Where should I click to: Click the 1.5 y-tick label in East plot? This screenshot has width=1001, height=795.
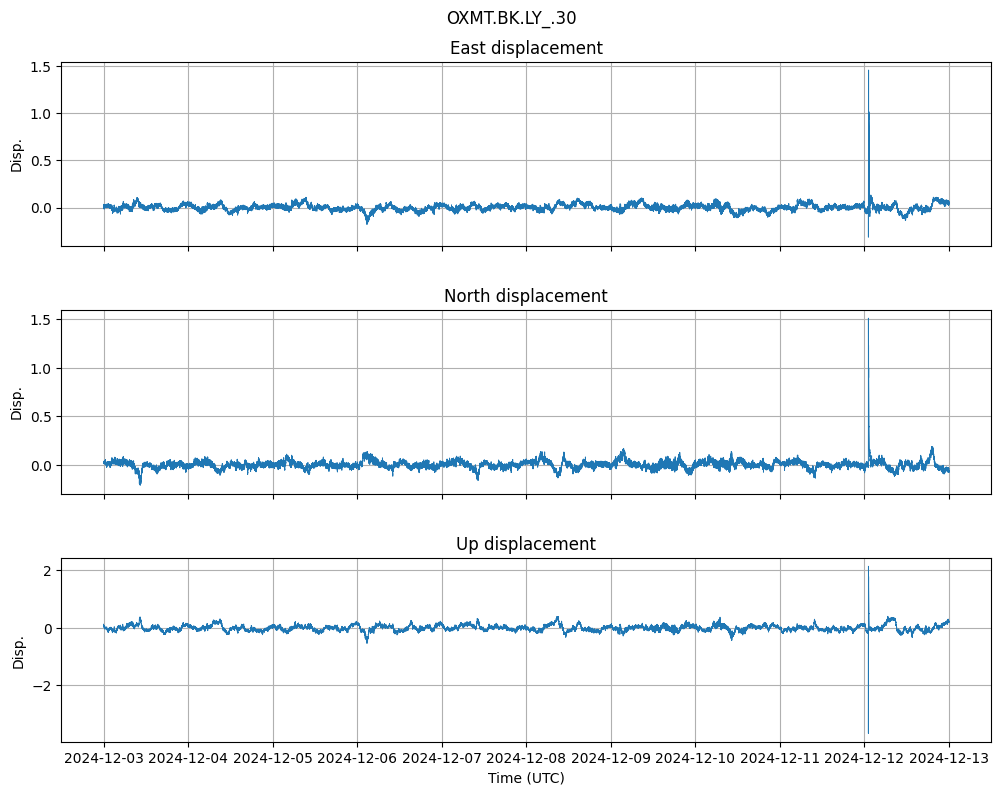pos(42,67)
